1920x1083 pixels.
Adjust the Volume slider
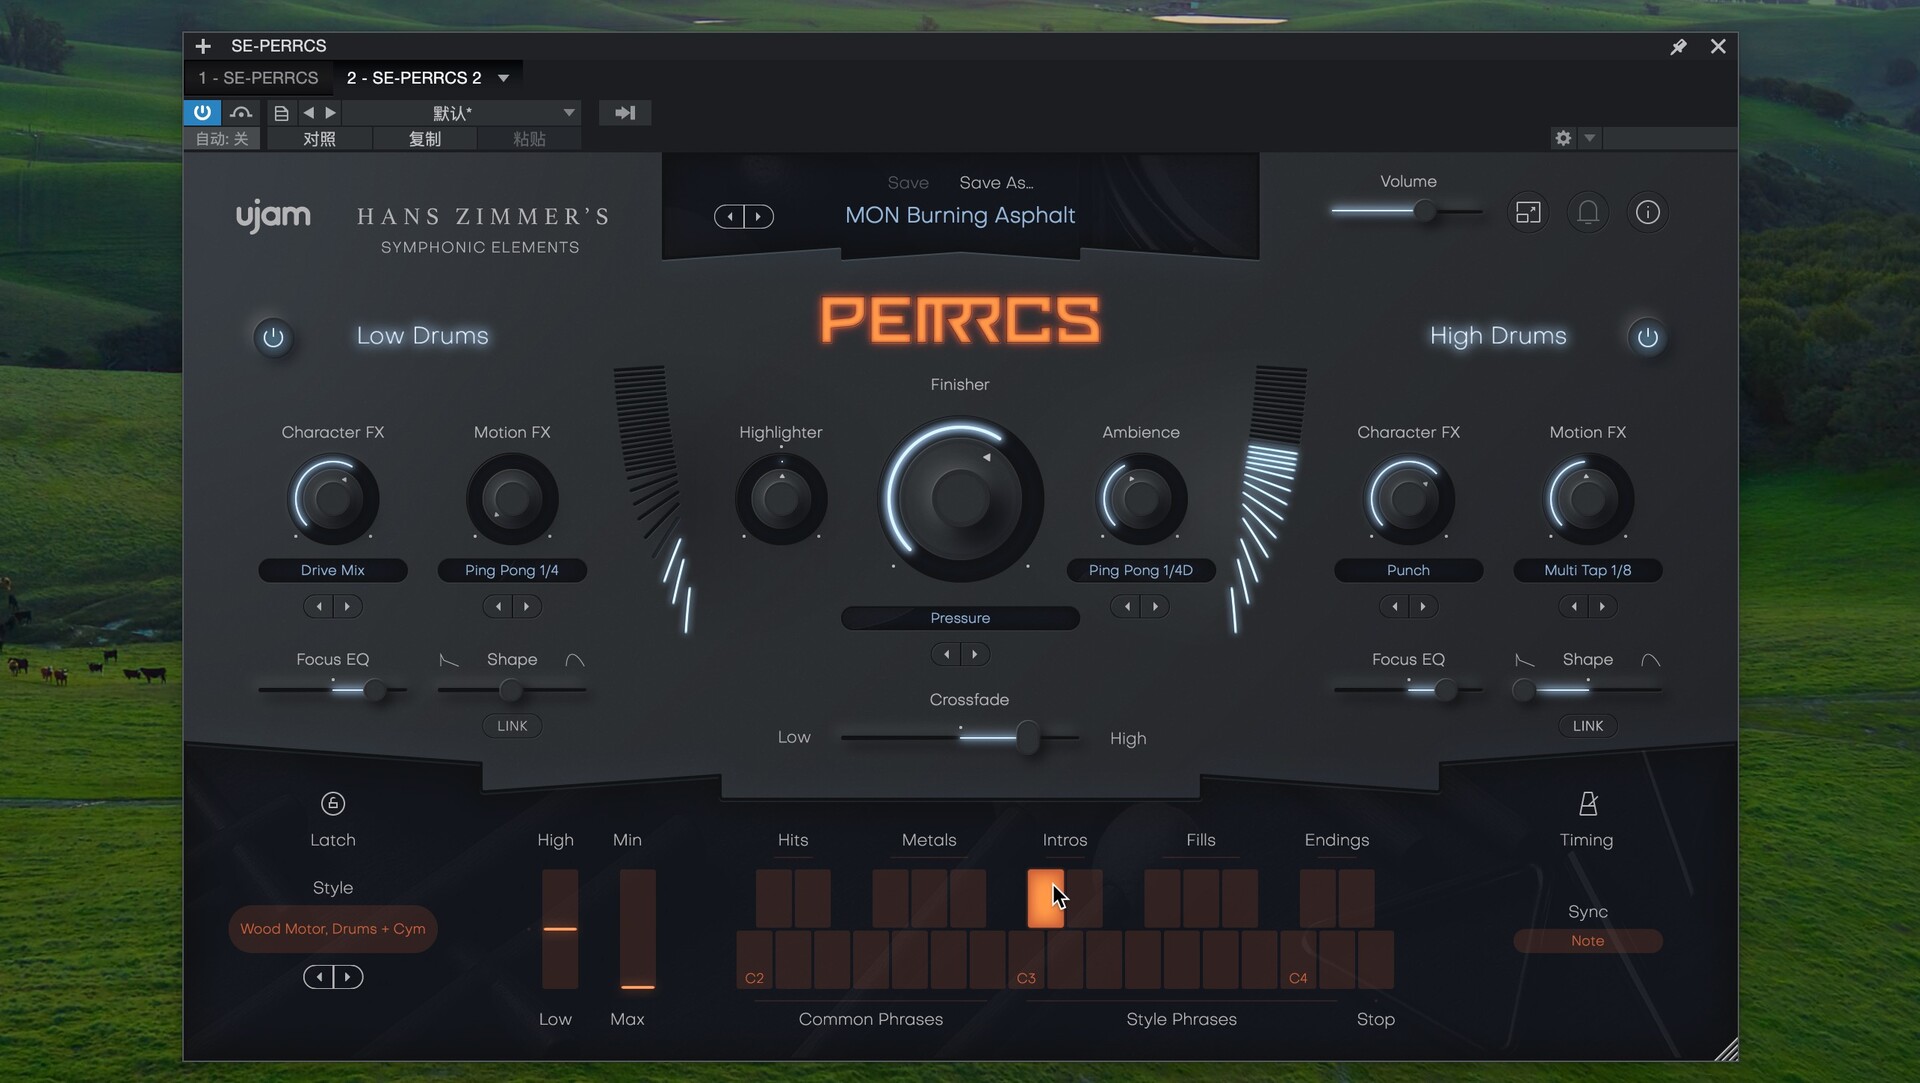point(1407,211)
